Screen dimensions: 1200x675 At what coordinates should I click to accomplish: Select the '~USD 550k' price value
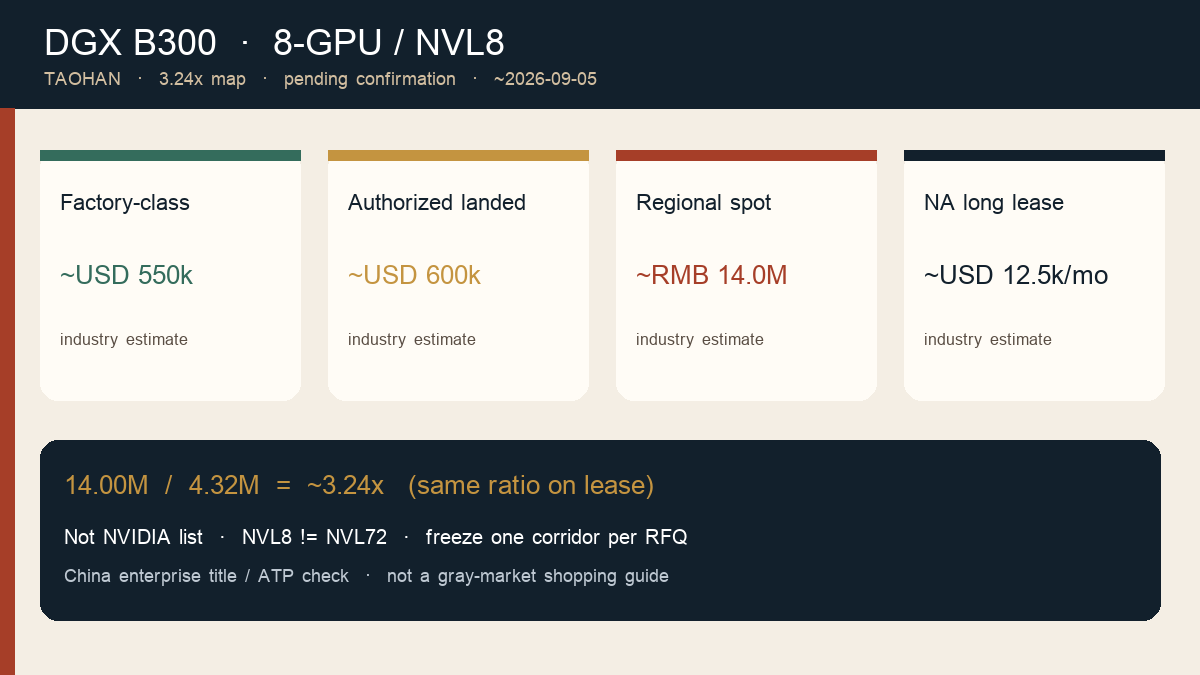point(126,275)
